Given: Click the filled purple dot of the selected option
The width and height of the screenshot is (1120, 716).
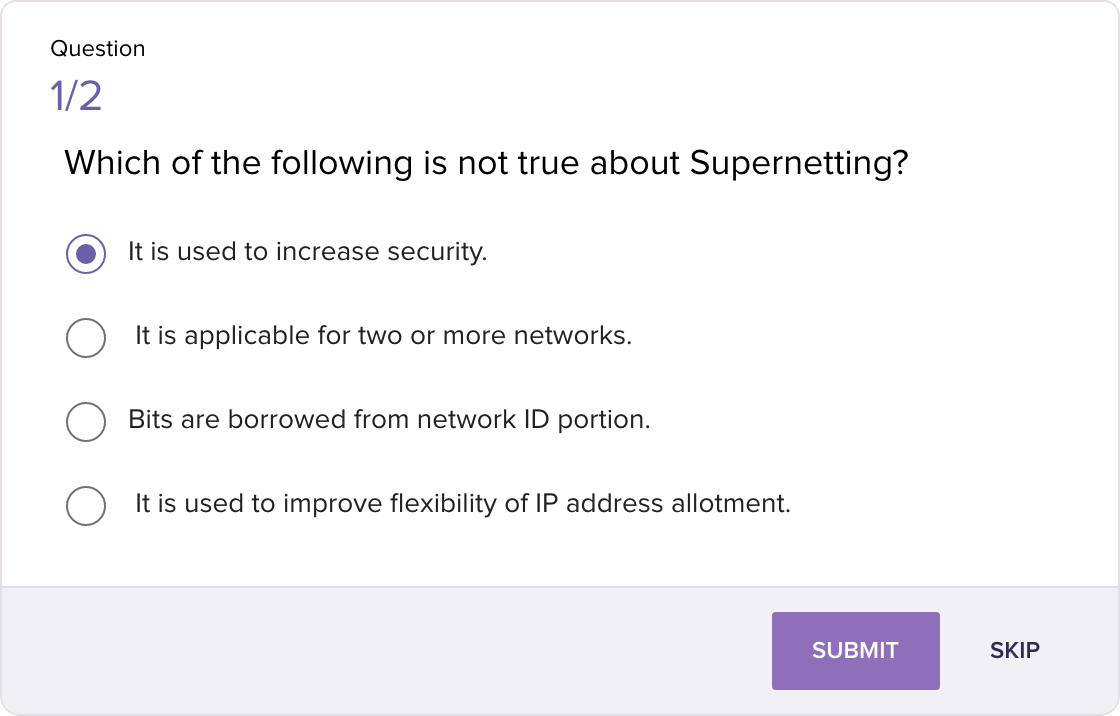Looking at the screenshot, I should click(86, 253).
